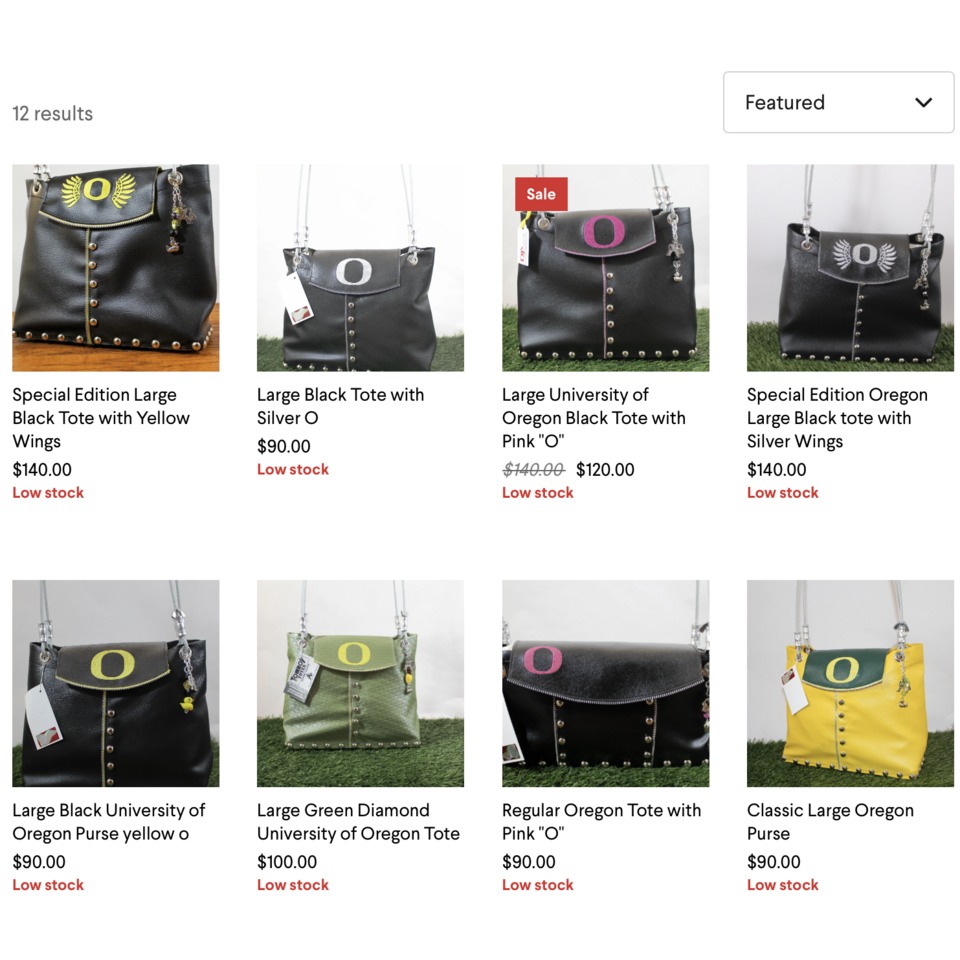Open the Regular Oregon Tote image

[x=606, y=683]
